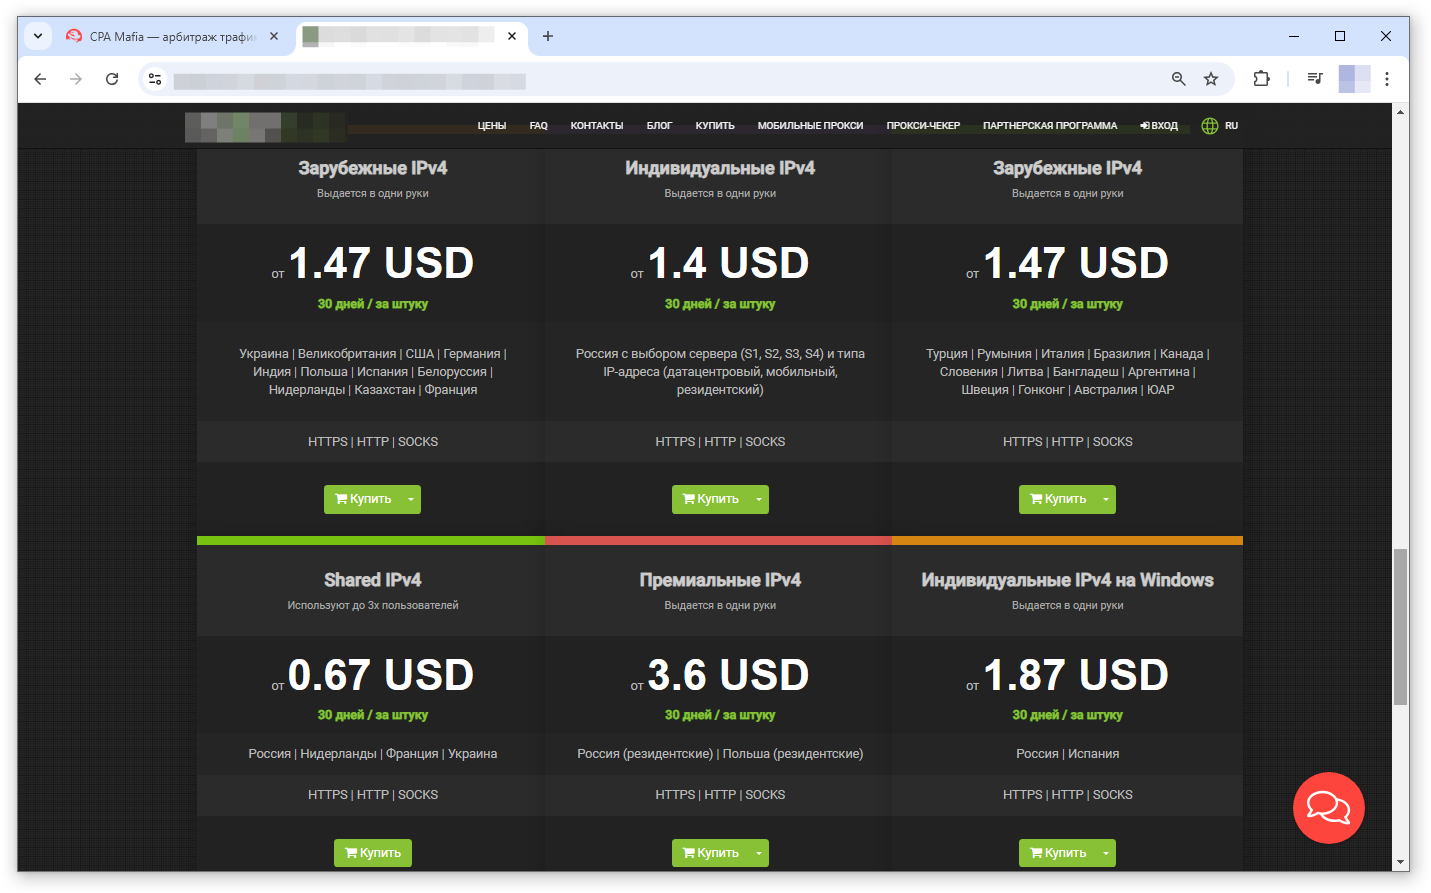Viewport: 1431px width, 893px height.
Task: Open a new browser tab
Action: point(548,36)
